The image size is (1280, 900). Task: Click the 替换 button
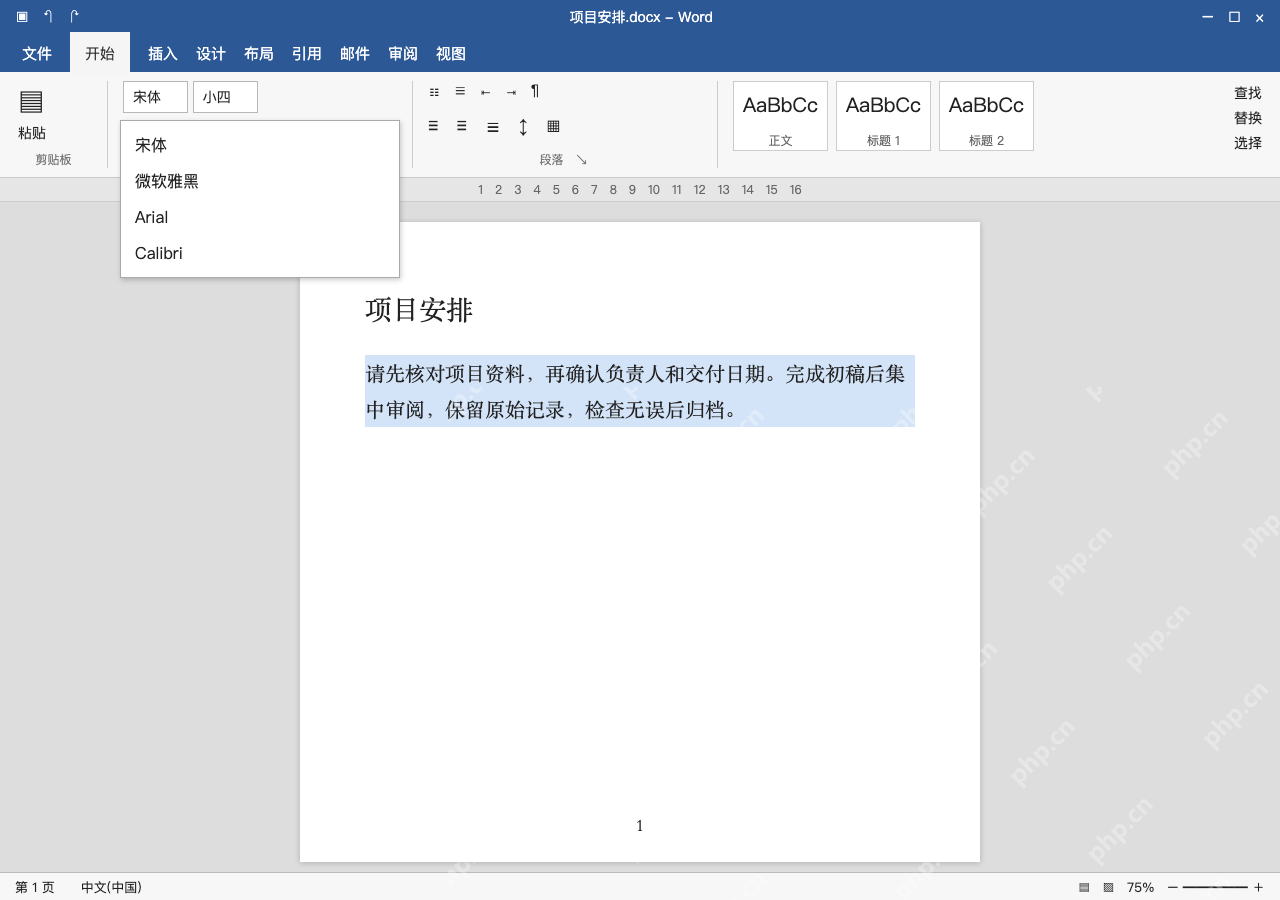click(x=1248, y=118)
